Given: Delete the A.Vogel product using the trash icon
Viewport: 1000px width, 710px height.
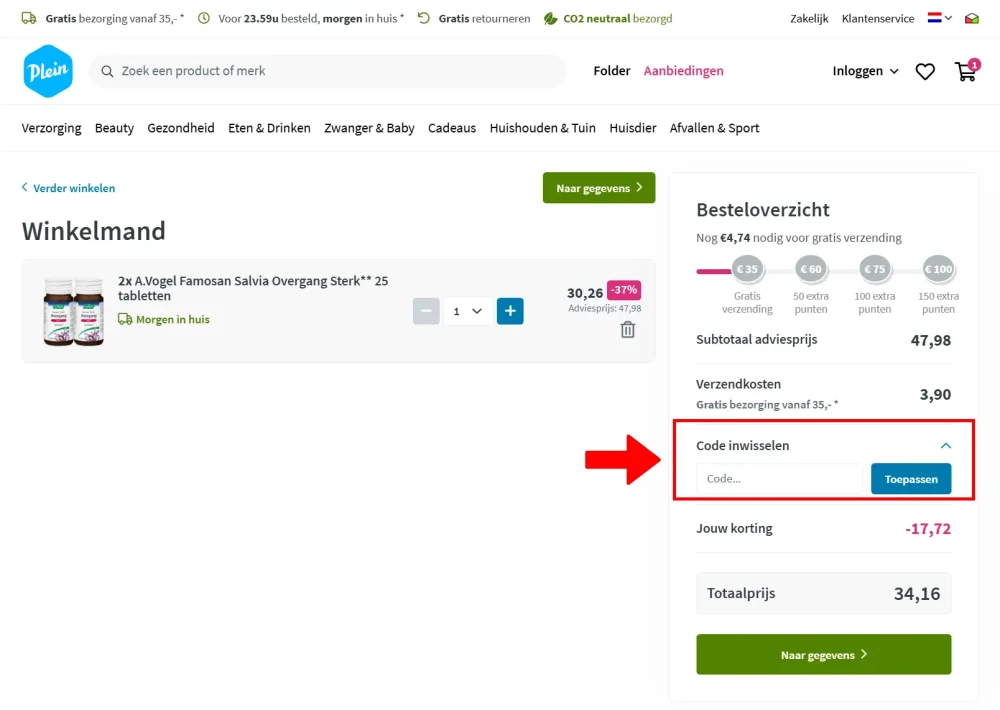Looking at the screenshot, I should (x=628, y=330).
